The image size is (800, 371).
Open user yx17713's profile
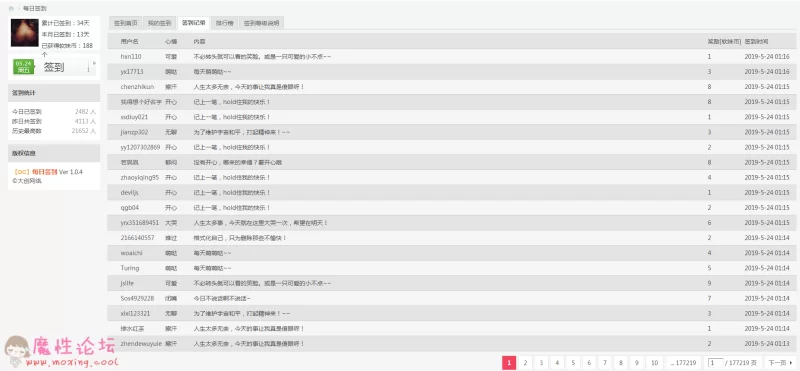(x=132, y=72)
